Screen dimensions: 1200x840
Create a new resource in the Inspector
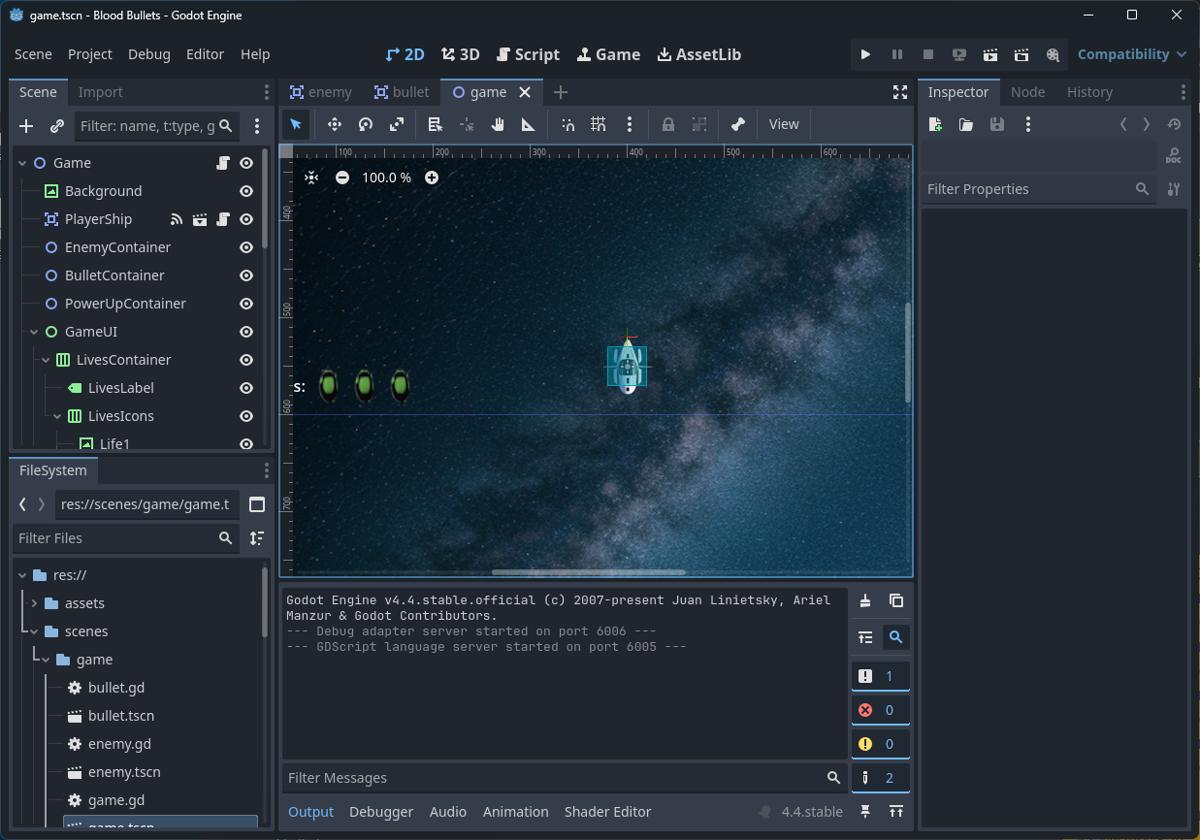point(934,124)
